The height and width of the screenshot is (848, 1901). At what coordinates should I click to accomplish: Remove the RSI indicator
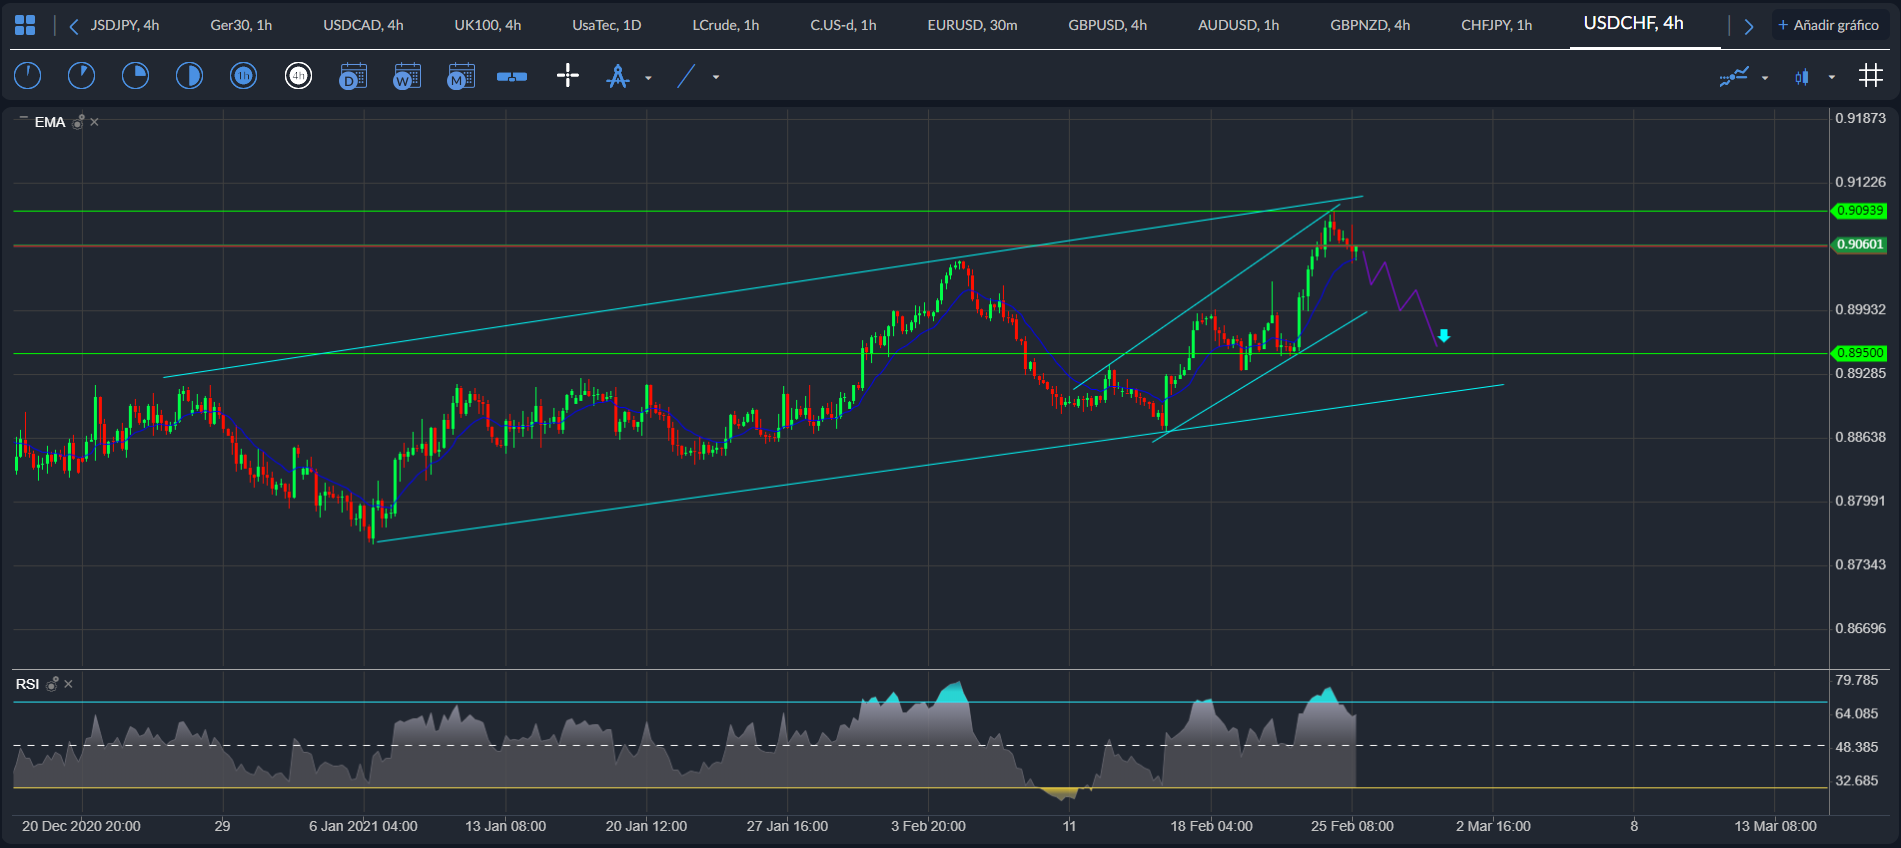pos(69,684)
